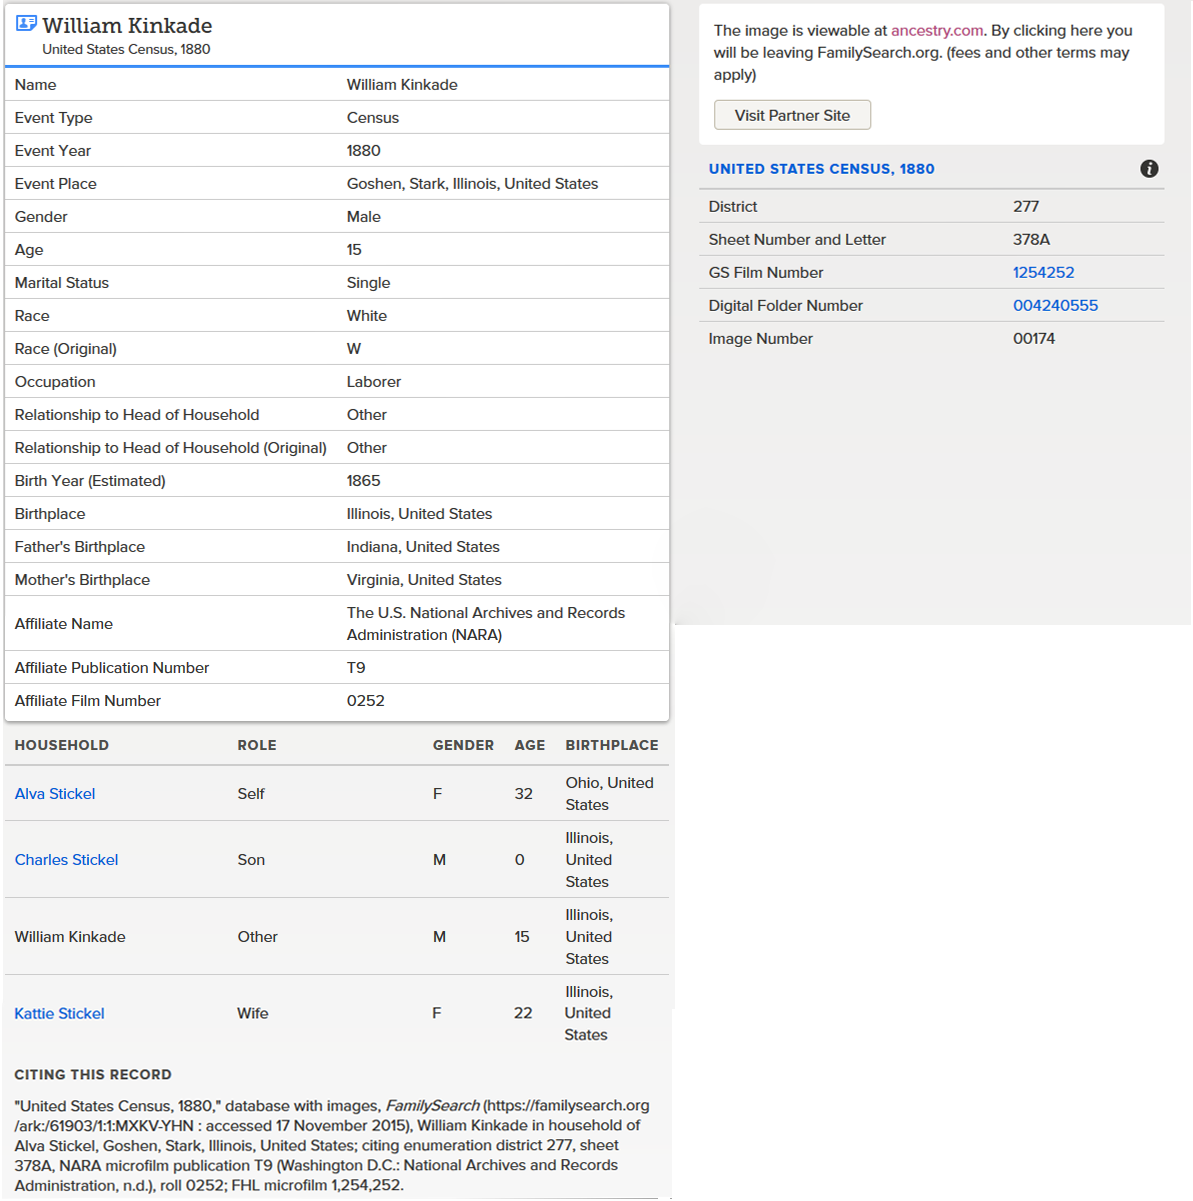Viewport: 1193px width, 1201px height.
Task: Click the United States Census, 1880 heading
Action: click(x=821, y=169)
